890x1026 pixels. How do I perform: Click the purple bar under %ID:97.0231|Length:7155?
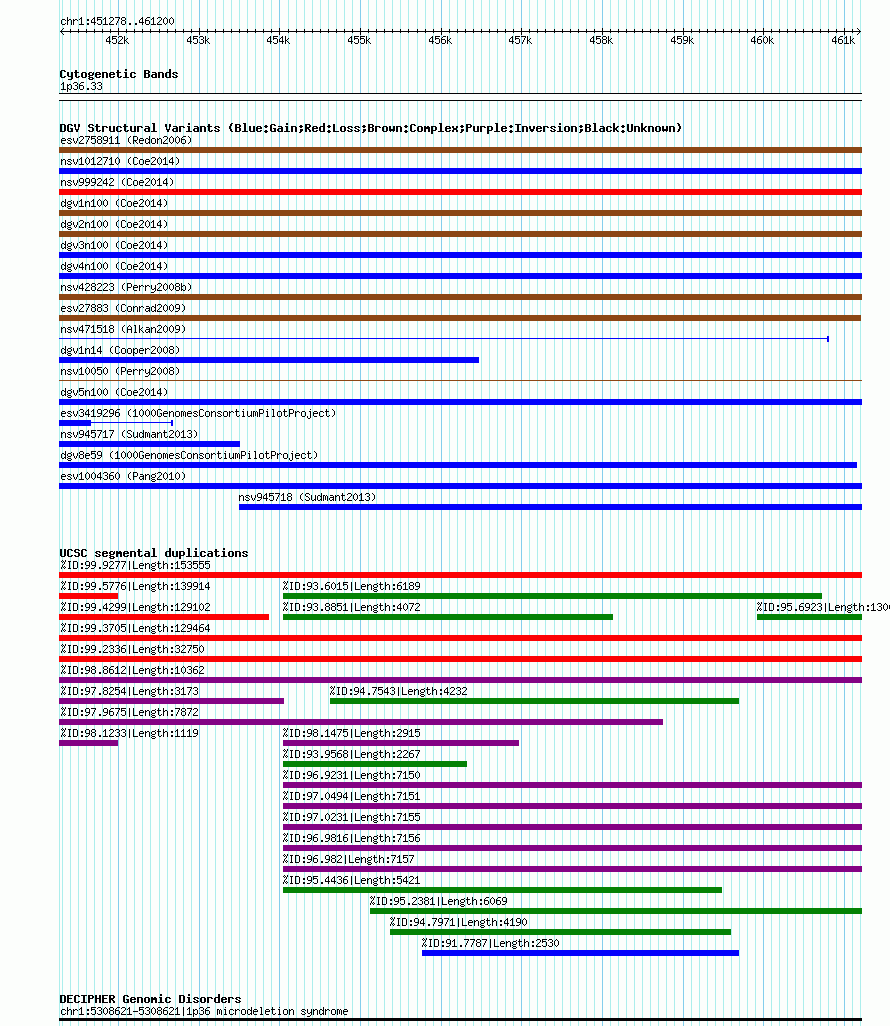point(572,827)
